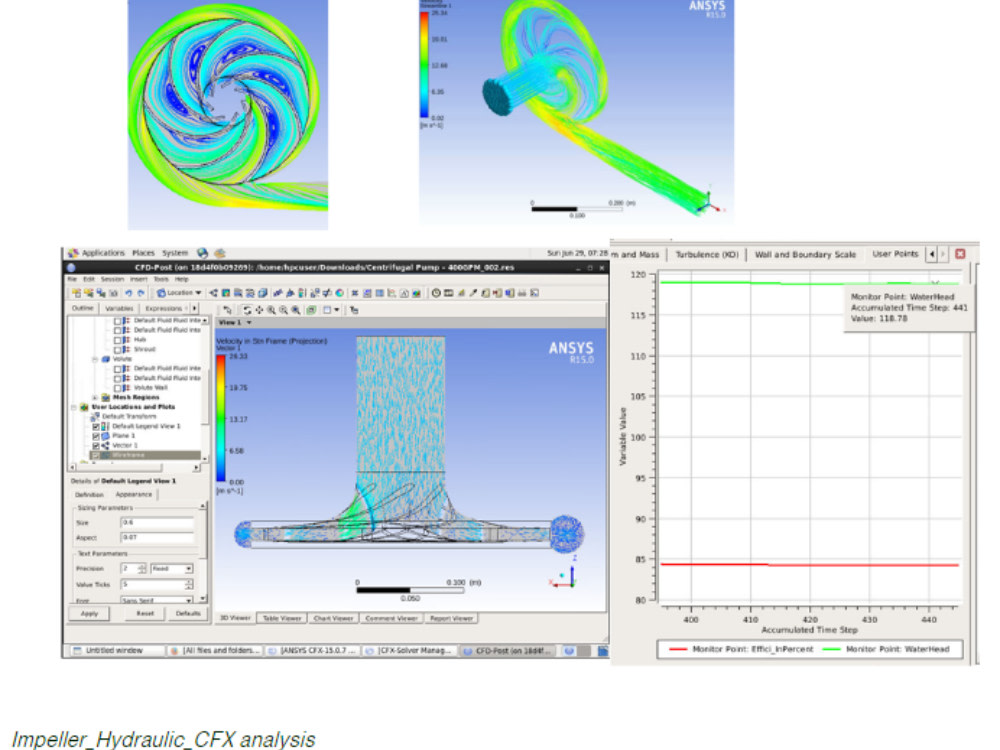Image resolution: width=1000 pixels, height=750 pixels.
Task: Insert a Contour plot from the toolbar
Action: (x=225, y=293)
